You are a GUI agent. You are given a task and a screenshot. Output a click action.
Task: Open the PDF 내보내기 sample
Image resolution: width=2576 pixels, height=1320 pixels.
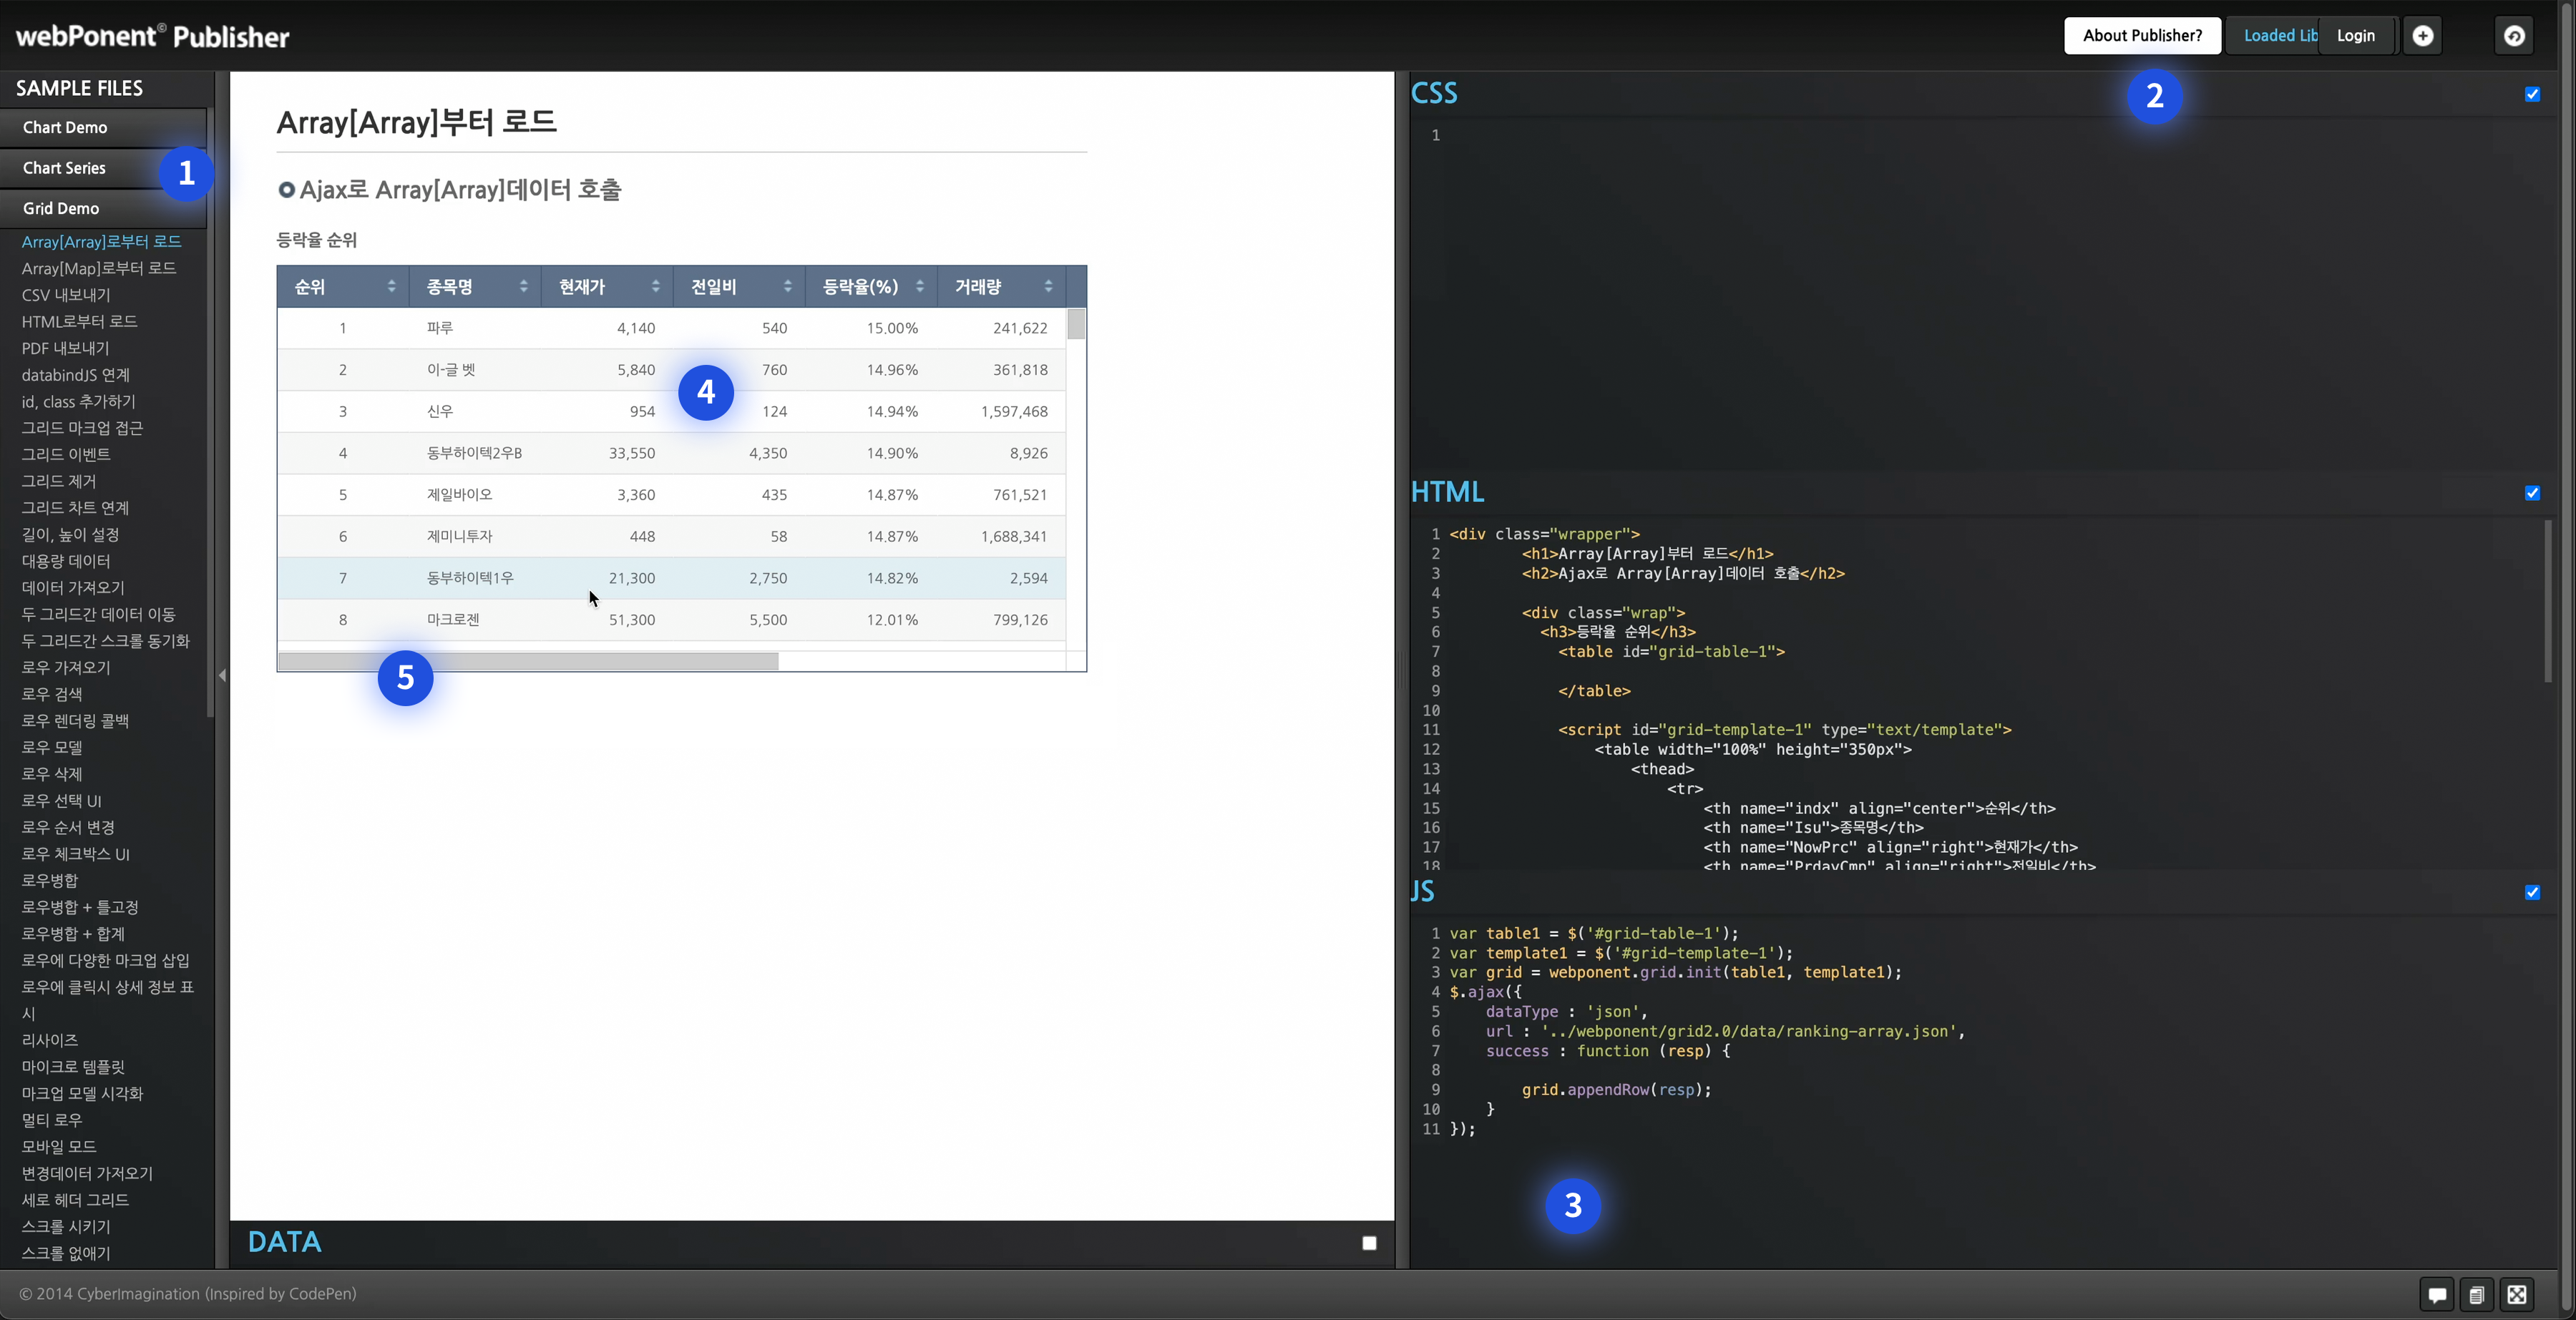[x=66, y=348]
